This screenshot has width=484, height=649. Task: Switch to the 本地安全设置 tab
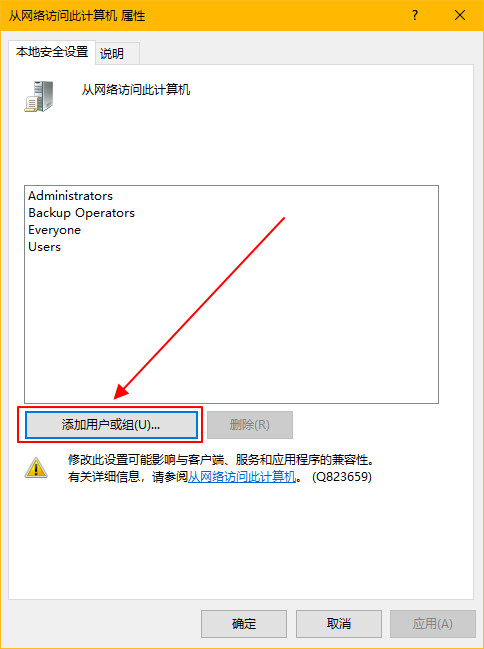pyautogui.click(x=52, y=52)
